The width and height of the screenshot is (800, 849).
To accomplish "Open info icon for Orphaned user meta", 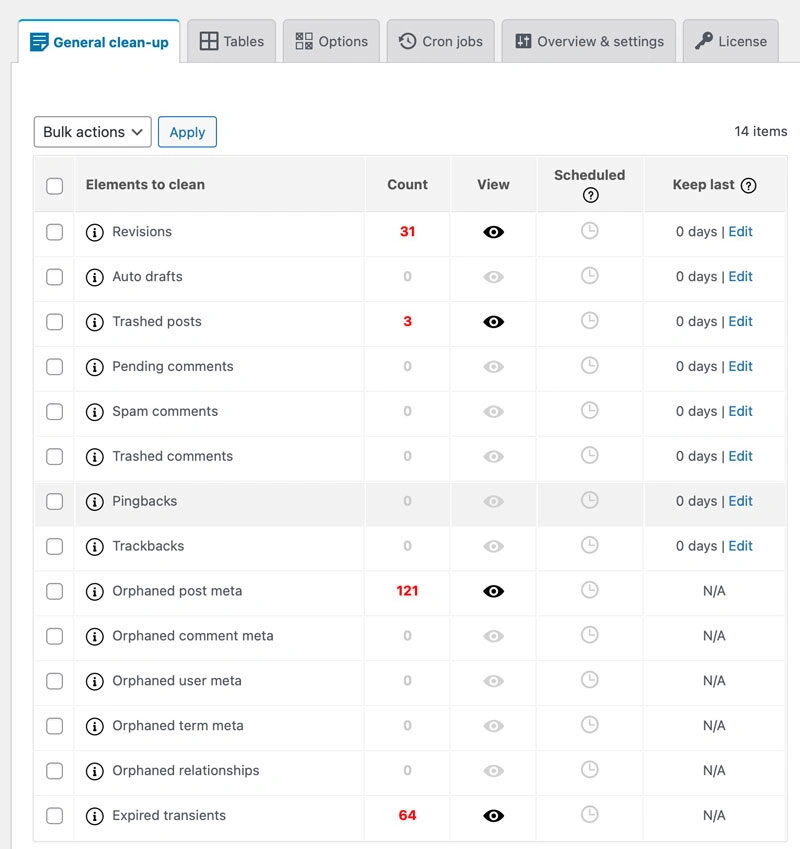I will click(x=94, y=682).
